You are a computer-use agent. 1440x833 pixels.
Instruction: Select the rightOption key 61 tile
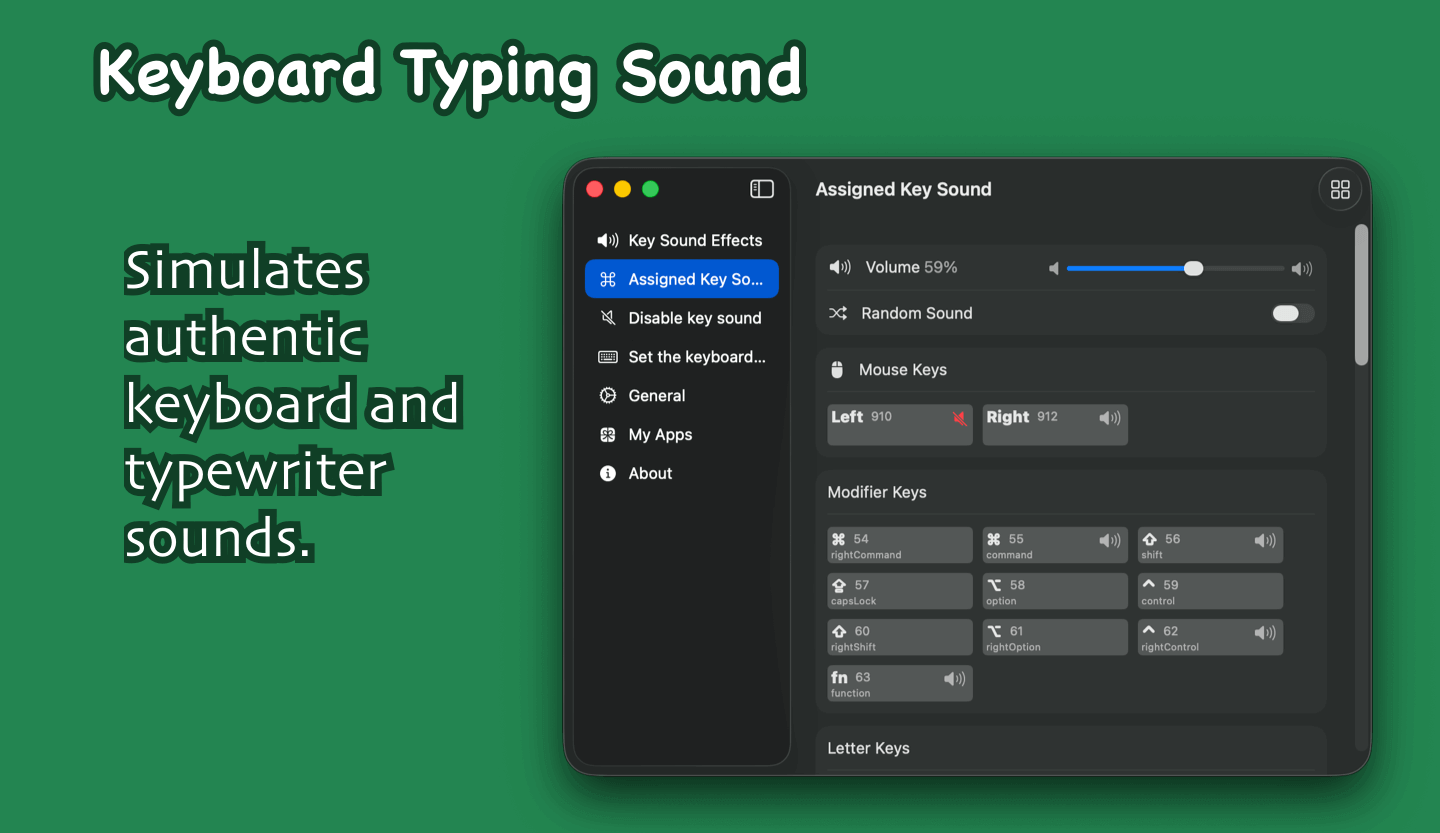pyautogui.click(x=1055, y=638)
